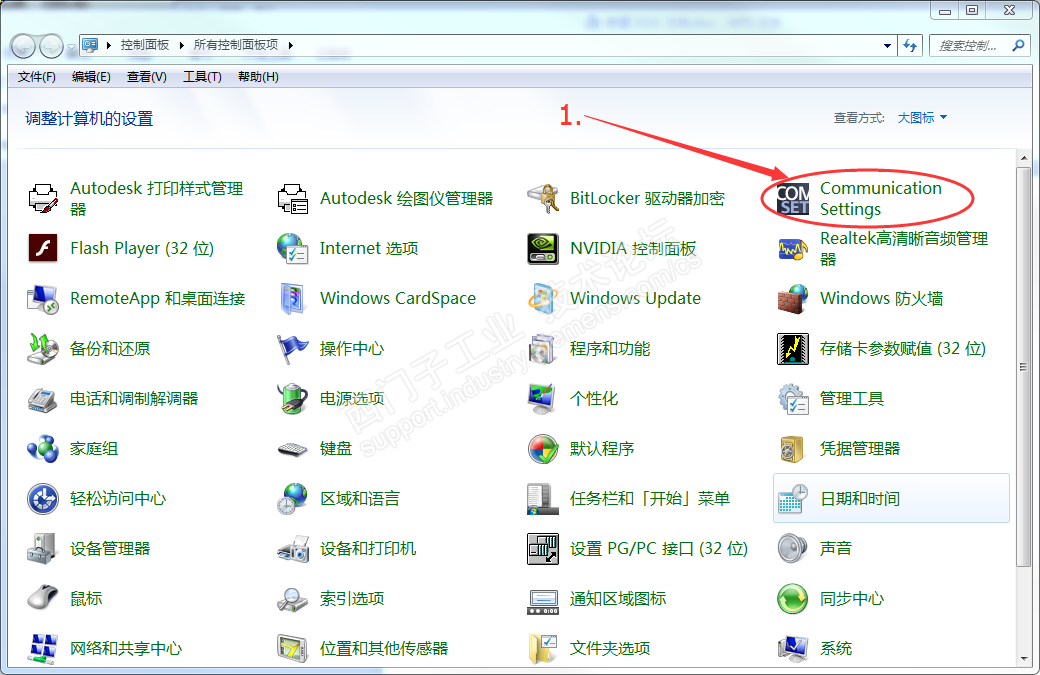Open the 程序和功能 icon
The width and height of the screenshot is (1040, 675).
click(543, 349)
